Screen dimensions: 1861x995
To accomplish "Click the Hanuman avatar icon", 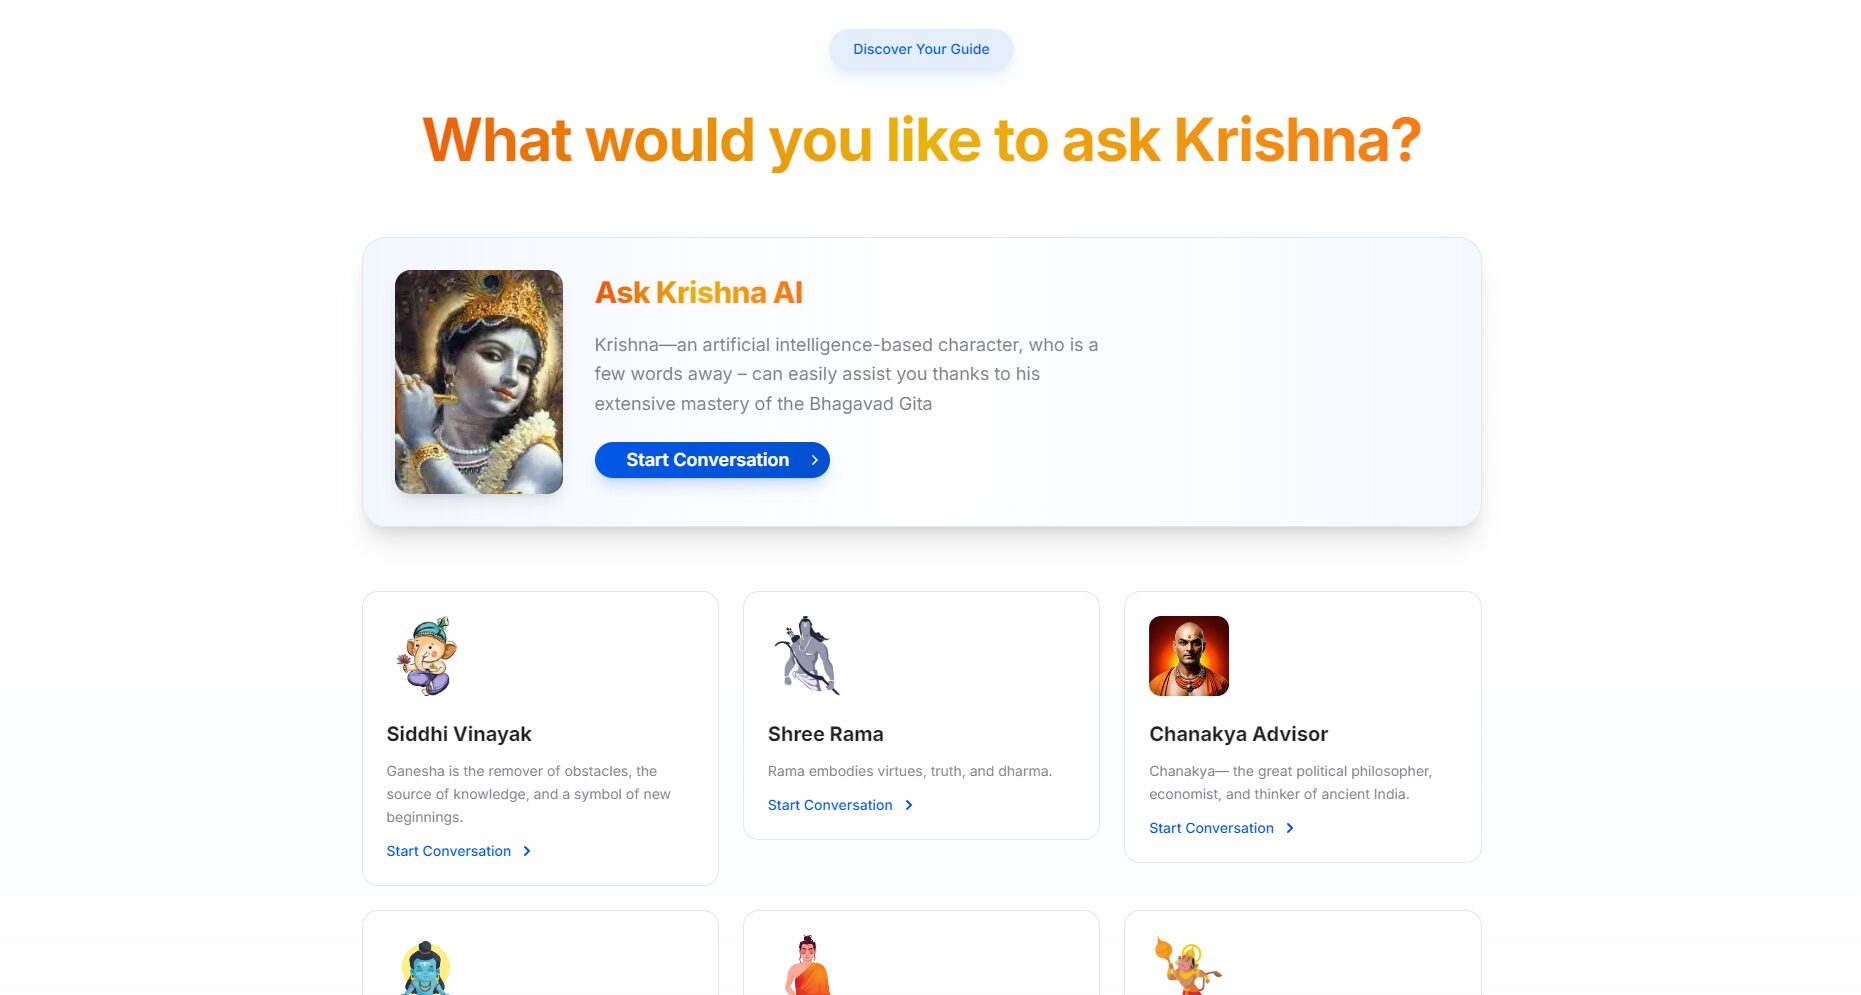I will [1188, 966].
